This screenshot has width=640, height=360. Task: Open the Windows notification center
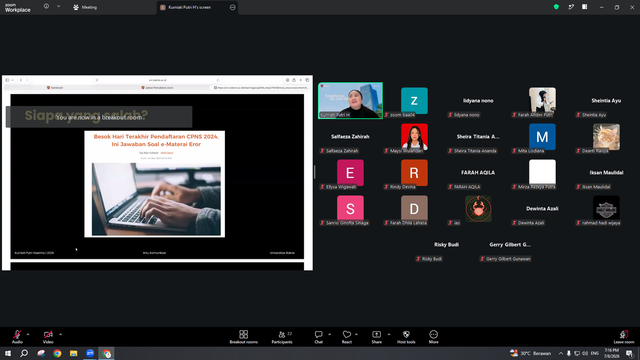click(629, 353)
